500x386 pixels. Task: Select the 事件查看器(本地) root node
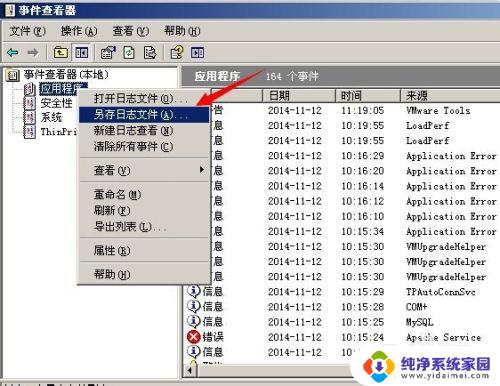pyautogui.click(x=66, y=75)
